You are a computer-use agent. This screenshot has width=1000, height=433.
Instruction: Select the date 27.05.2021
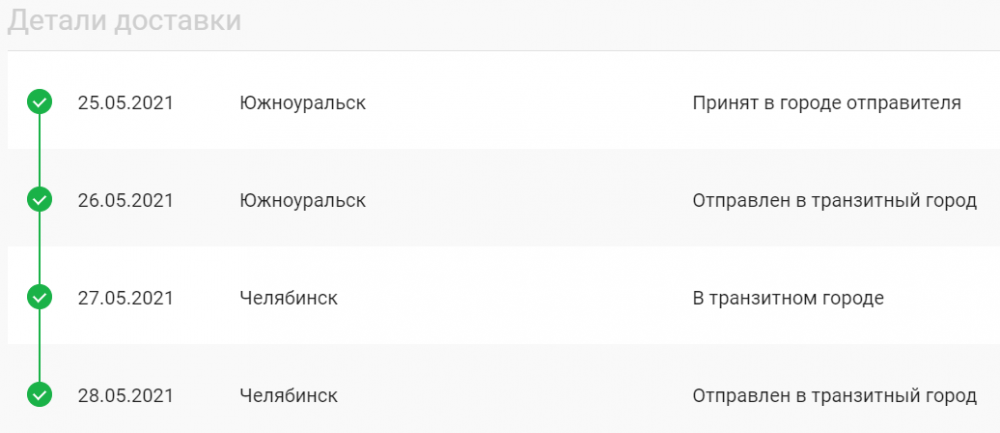[x=126, y=298]
